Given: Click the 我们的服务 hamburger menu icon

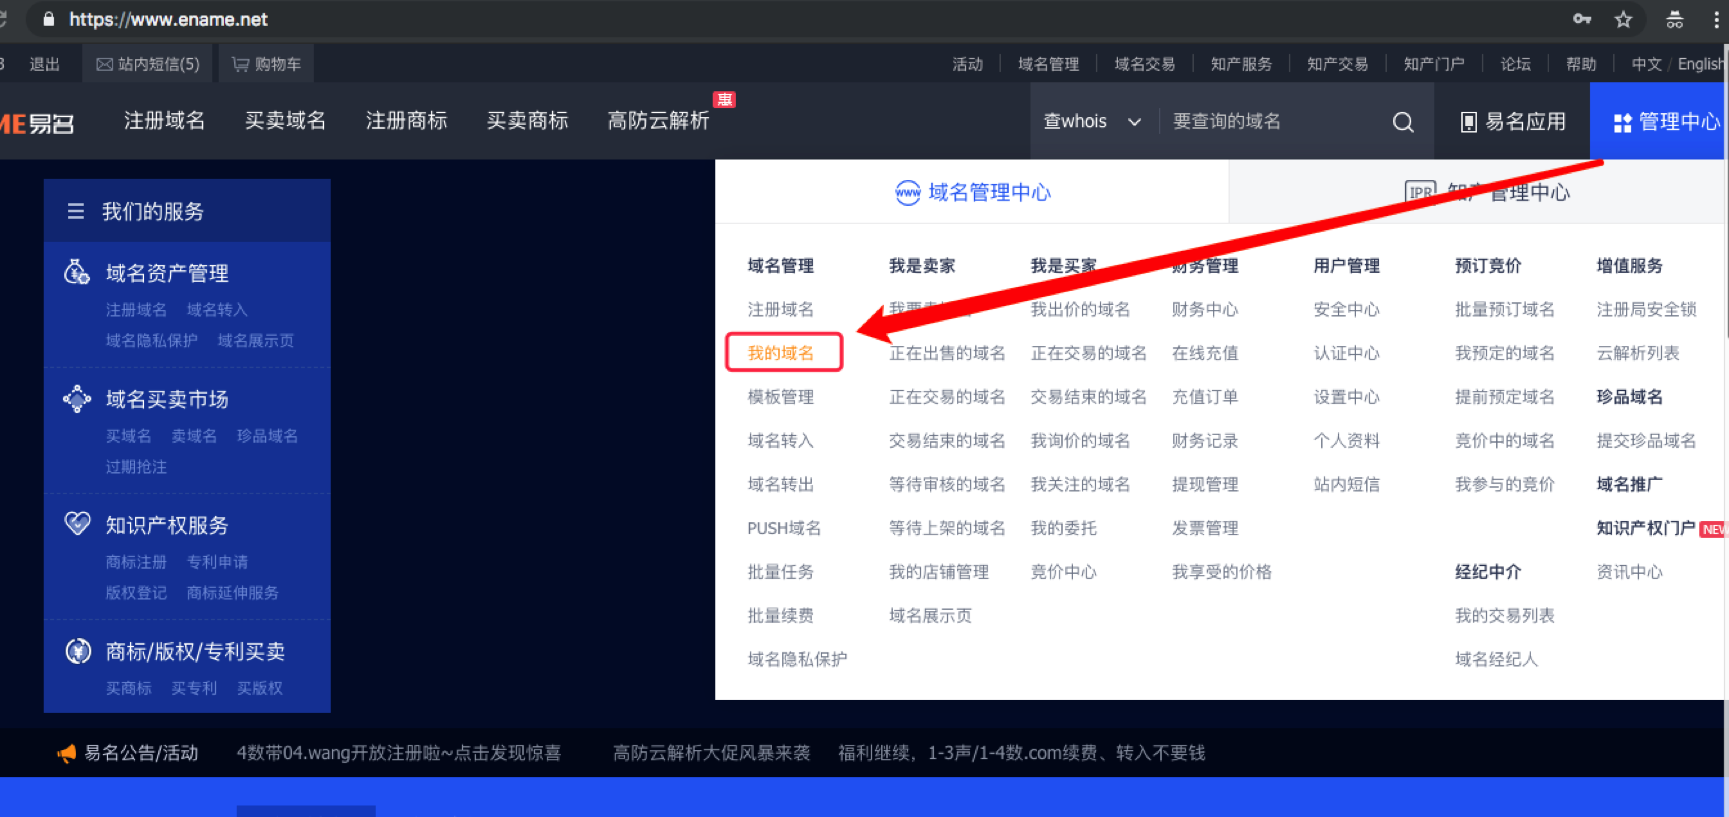Looking at the screenshot, I should [75, 211].
